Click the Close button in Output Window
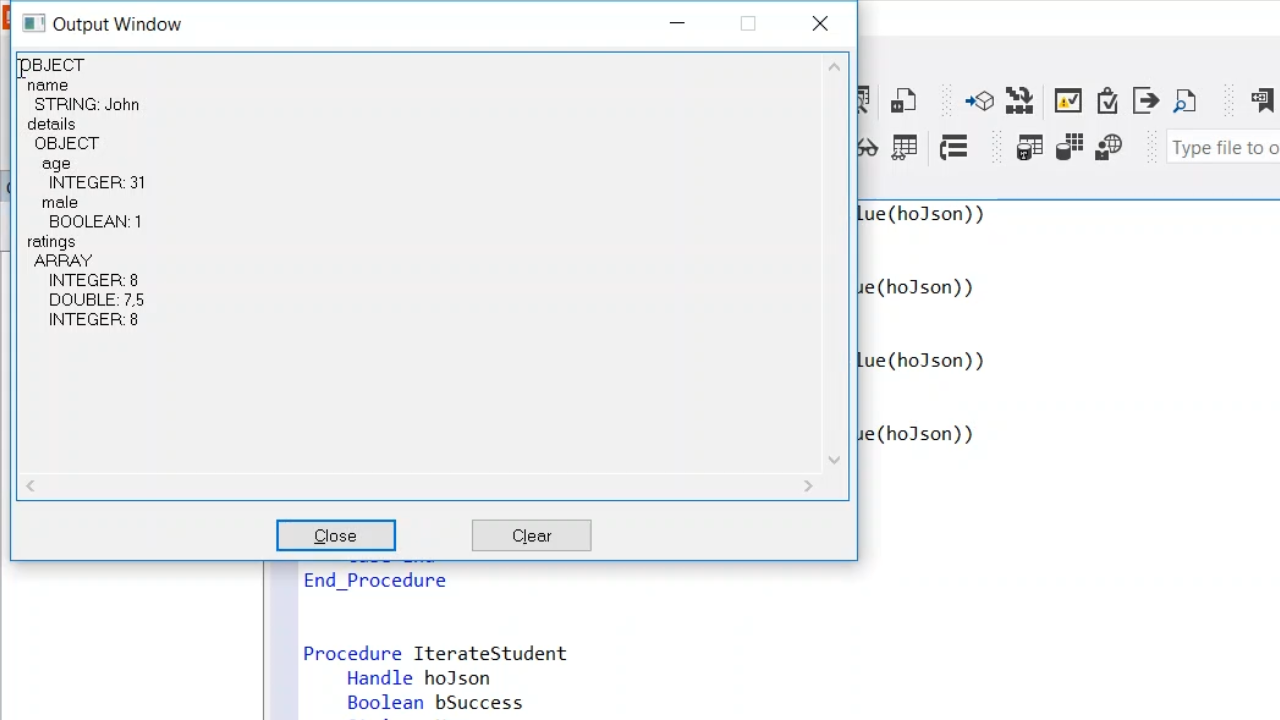 click(x=336, y=536)
